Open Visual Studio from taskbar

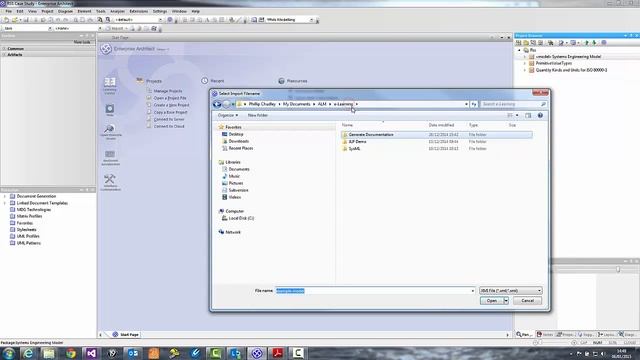click(x=91, y=353)
